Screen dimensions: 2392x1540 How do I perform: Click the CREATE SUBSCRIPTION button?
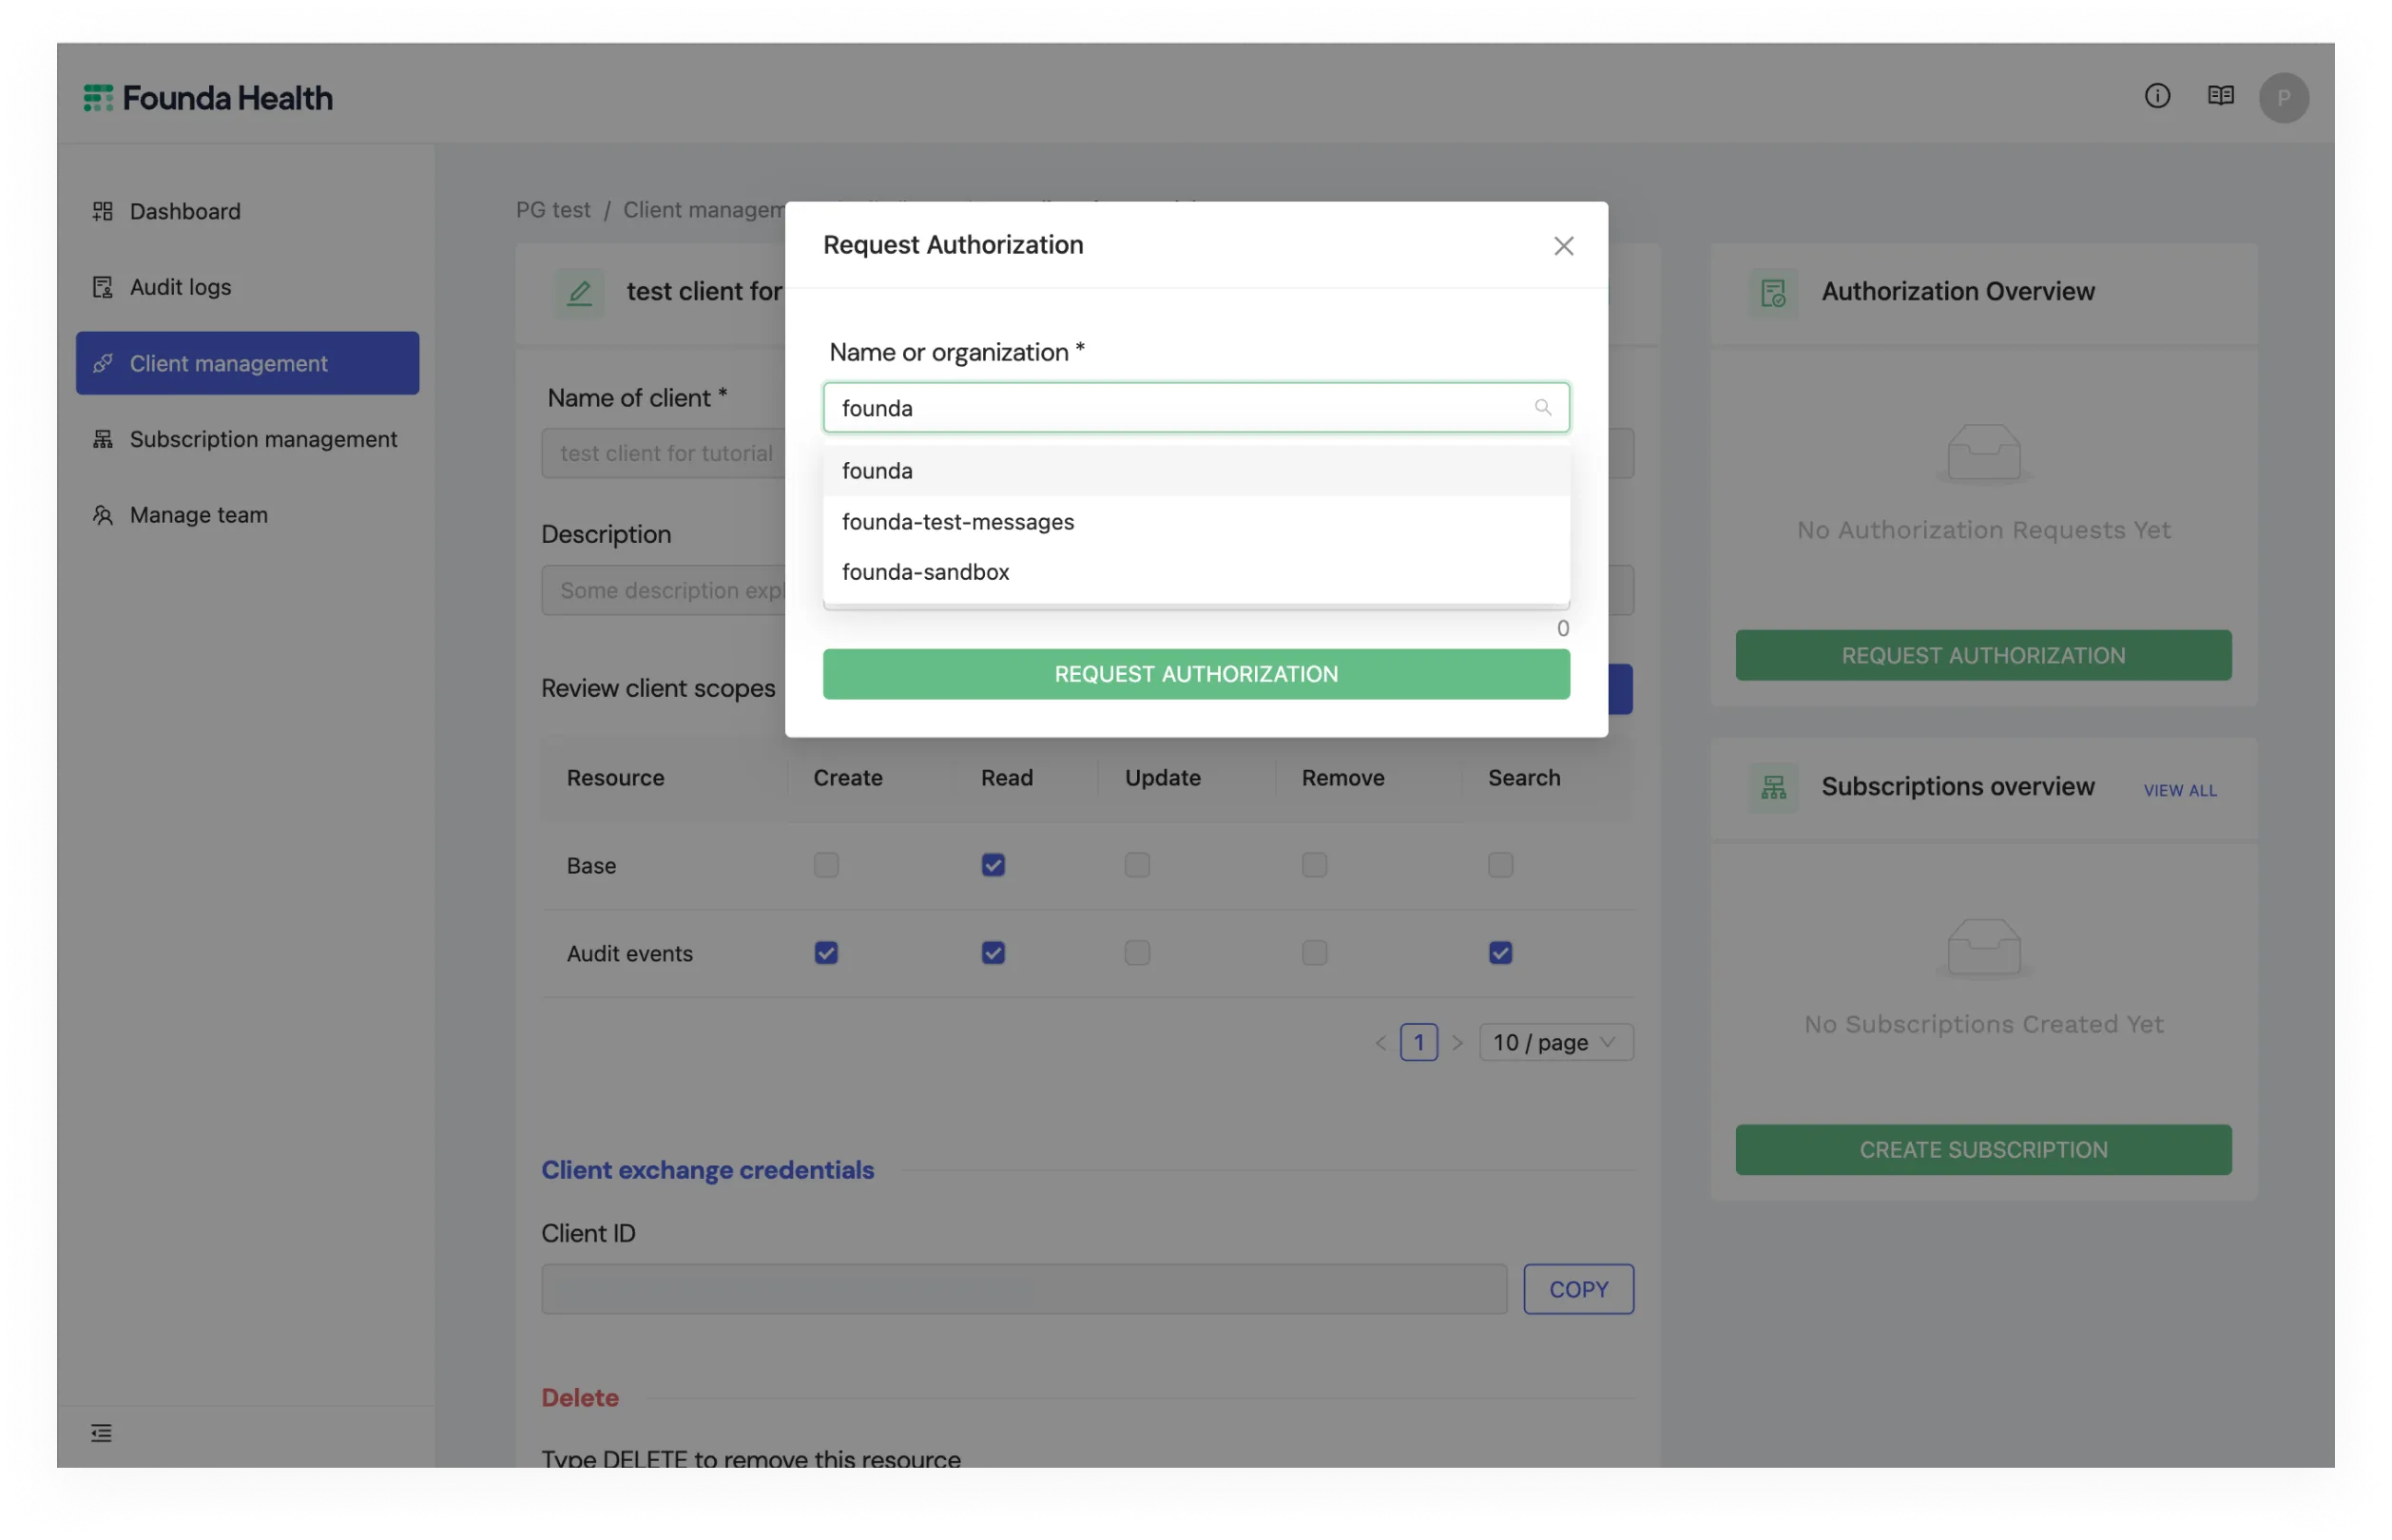pyautogui.click(x=1983, y=1150)
